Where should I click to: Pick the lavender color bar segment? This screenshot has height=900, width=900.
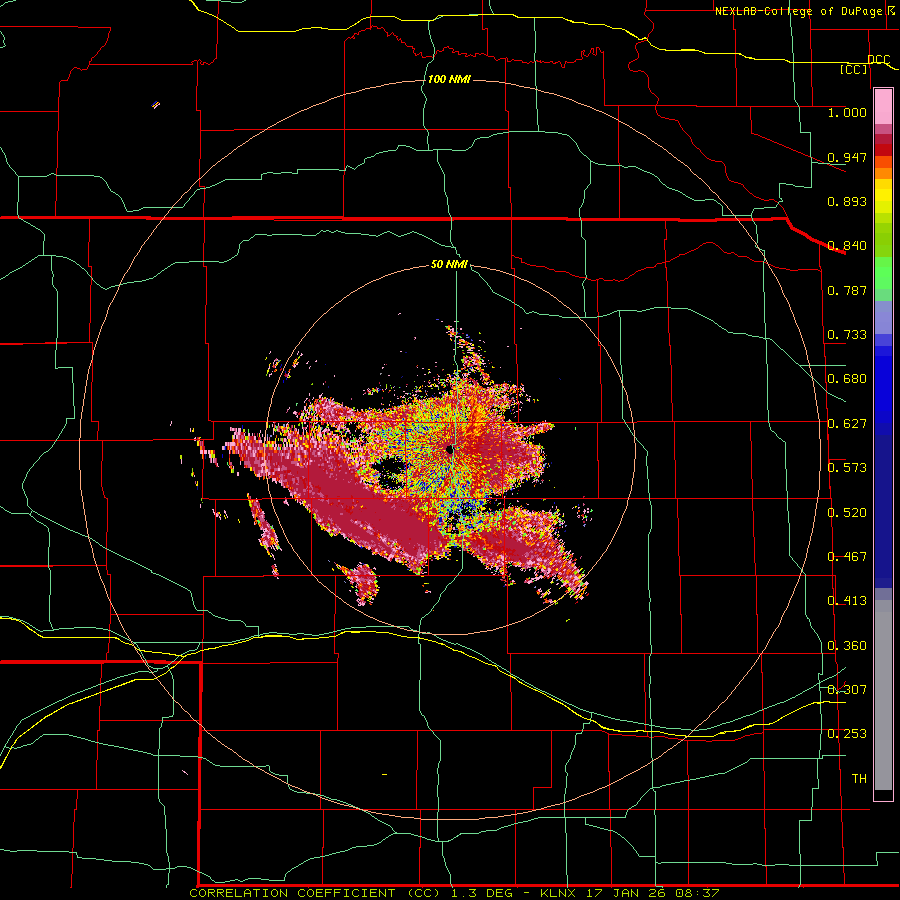883,318
